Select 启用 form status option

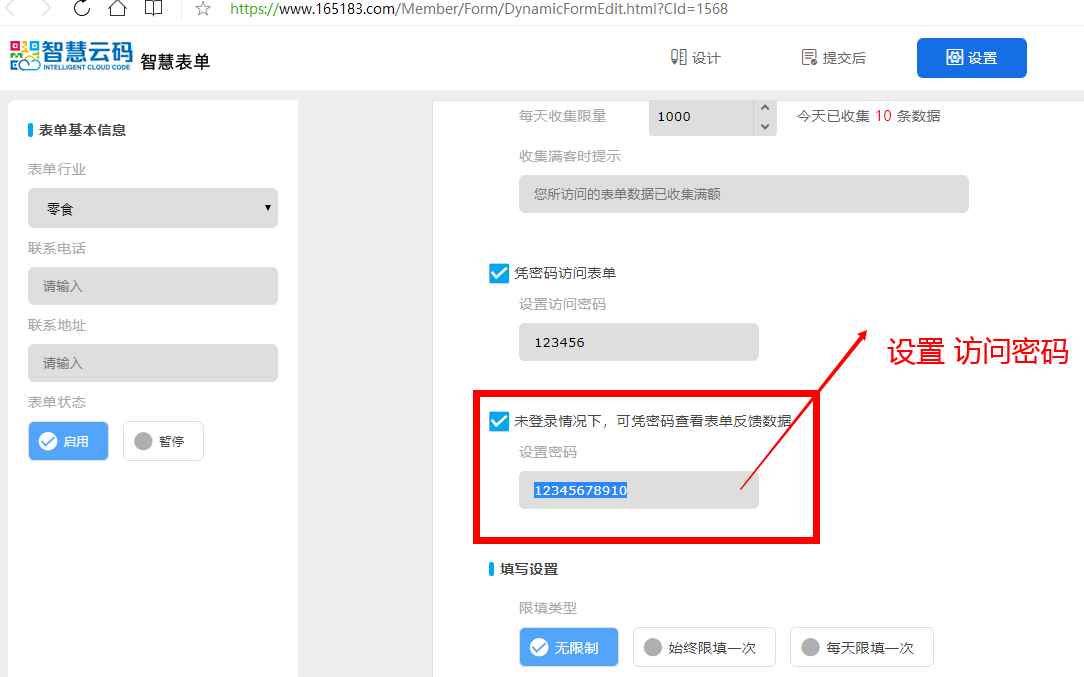point(68,441)
